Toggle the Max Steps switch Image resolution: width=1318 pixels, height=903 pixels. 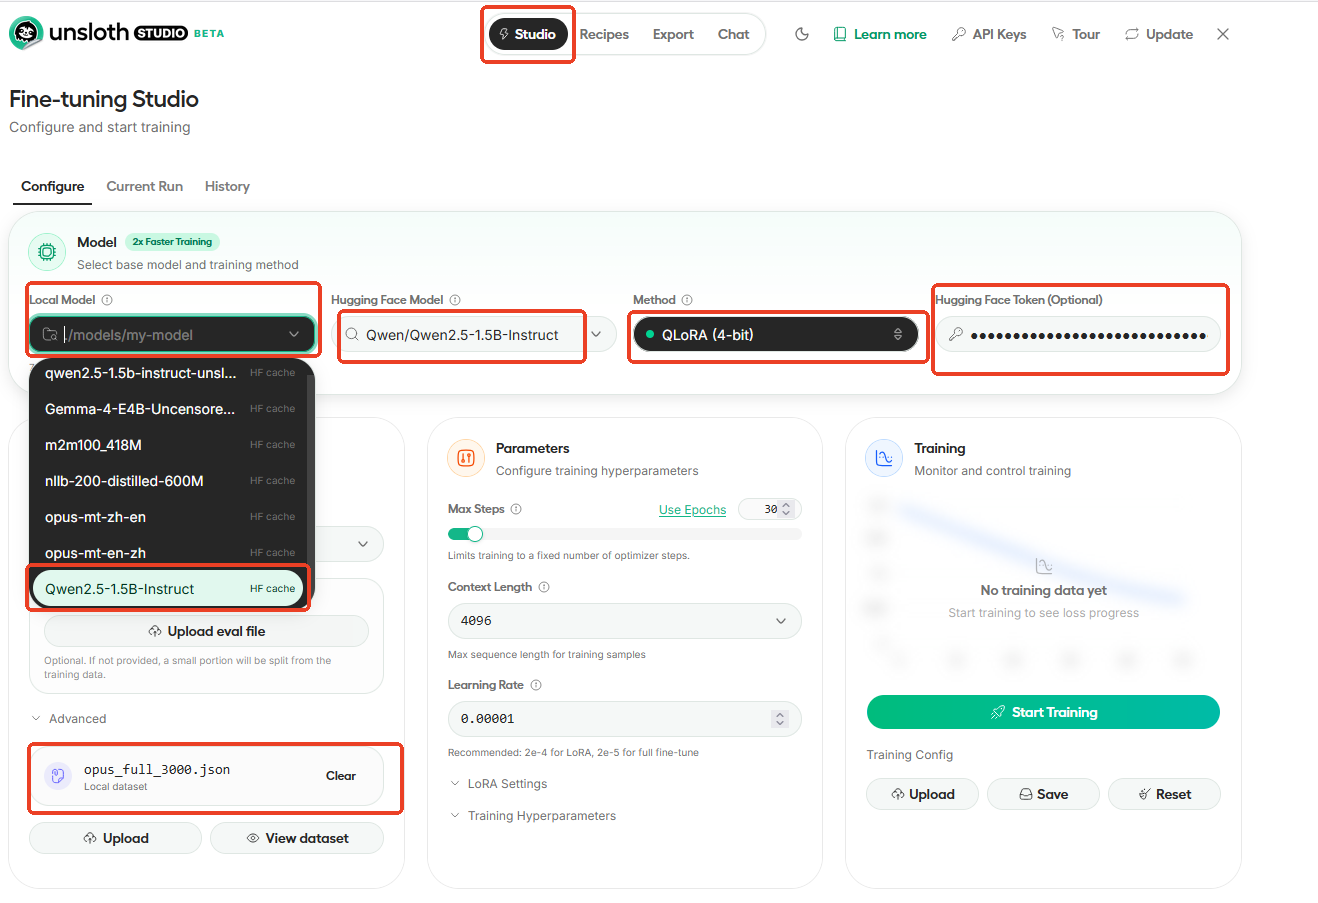tap(466, 534)
